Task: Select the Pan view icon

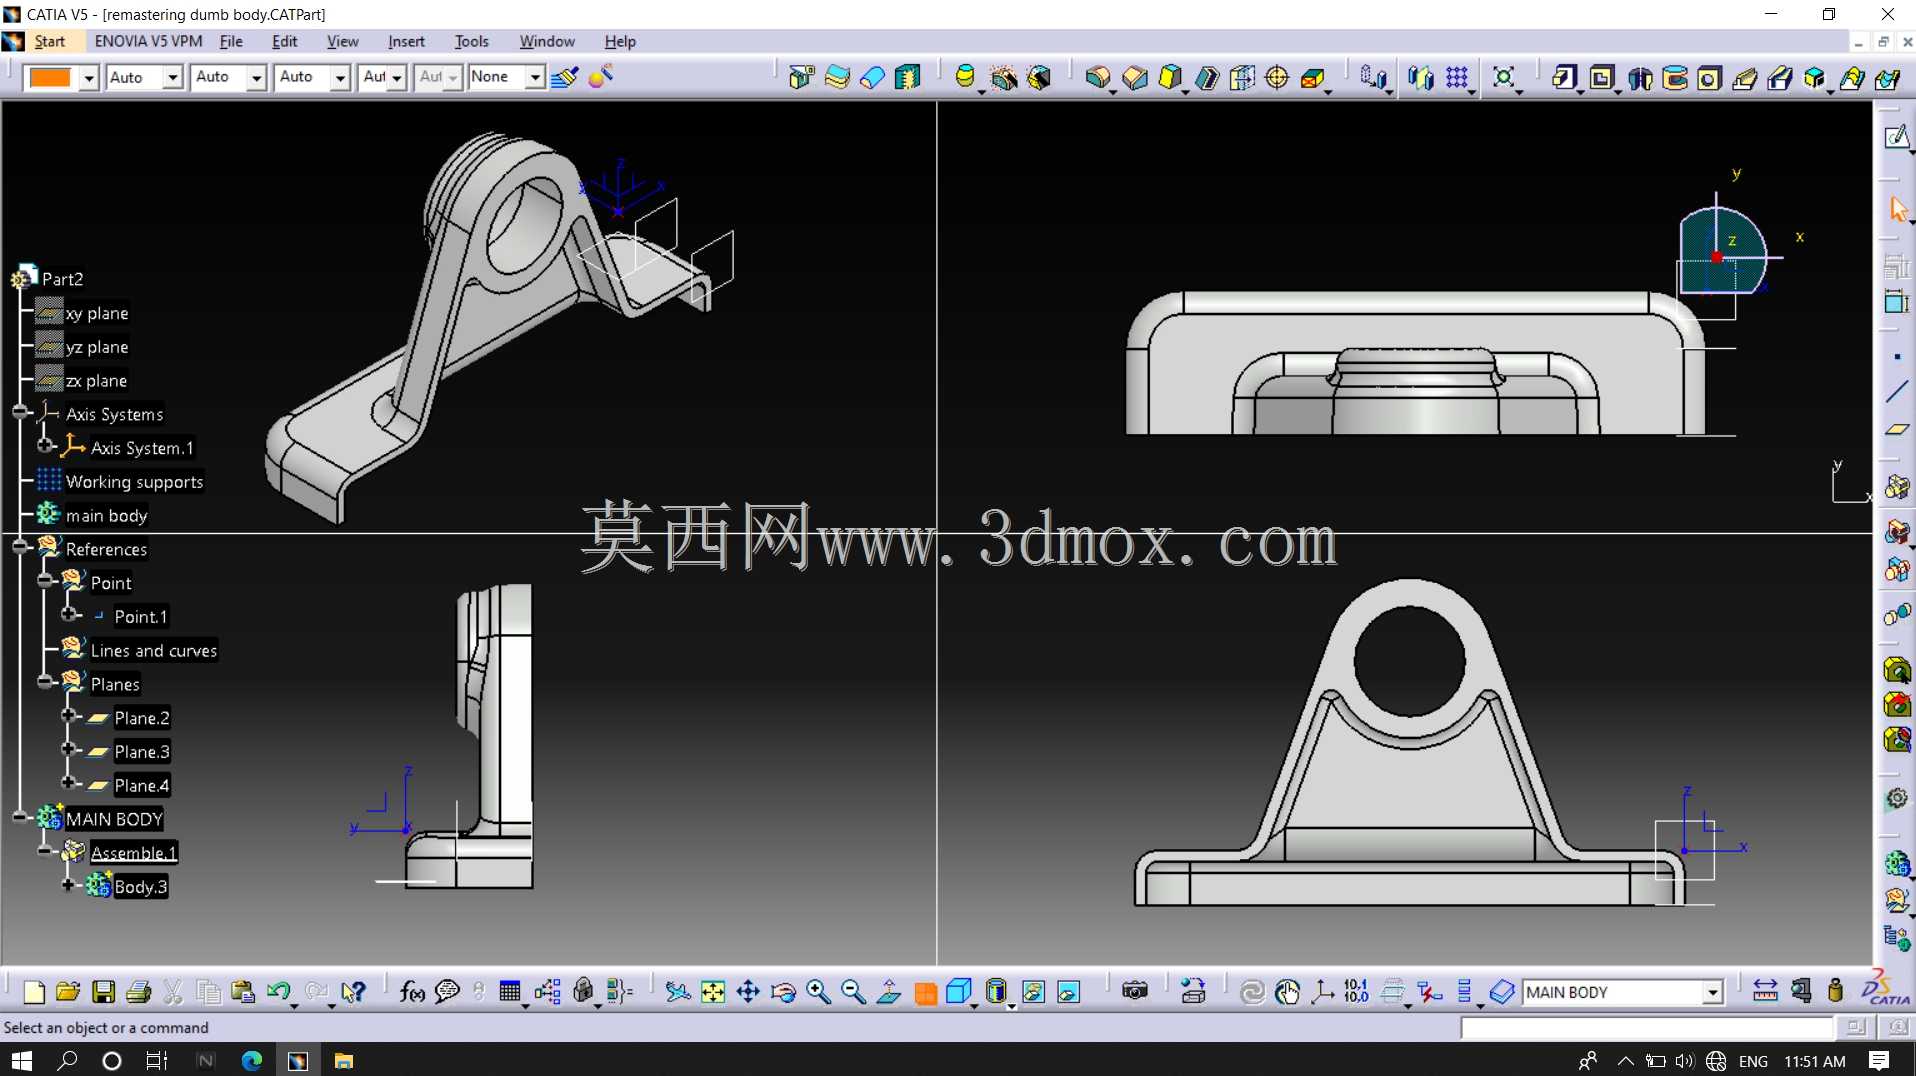Action: click(x=748, y=992)
